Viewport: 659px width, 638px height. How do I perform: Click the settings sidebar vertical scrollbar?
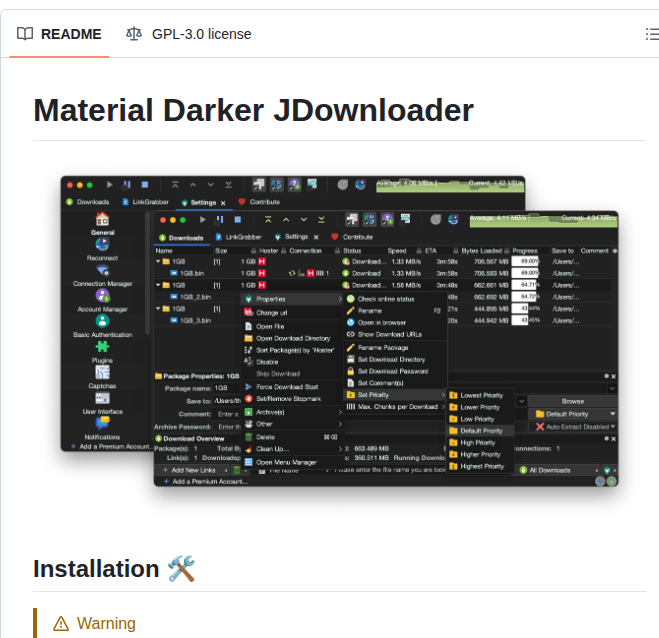pos(148,273)
